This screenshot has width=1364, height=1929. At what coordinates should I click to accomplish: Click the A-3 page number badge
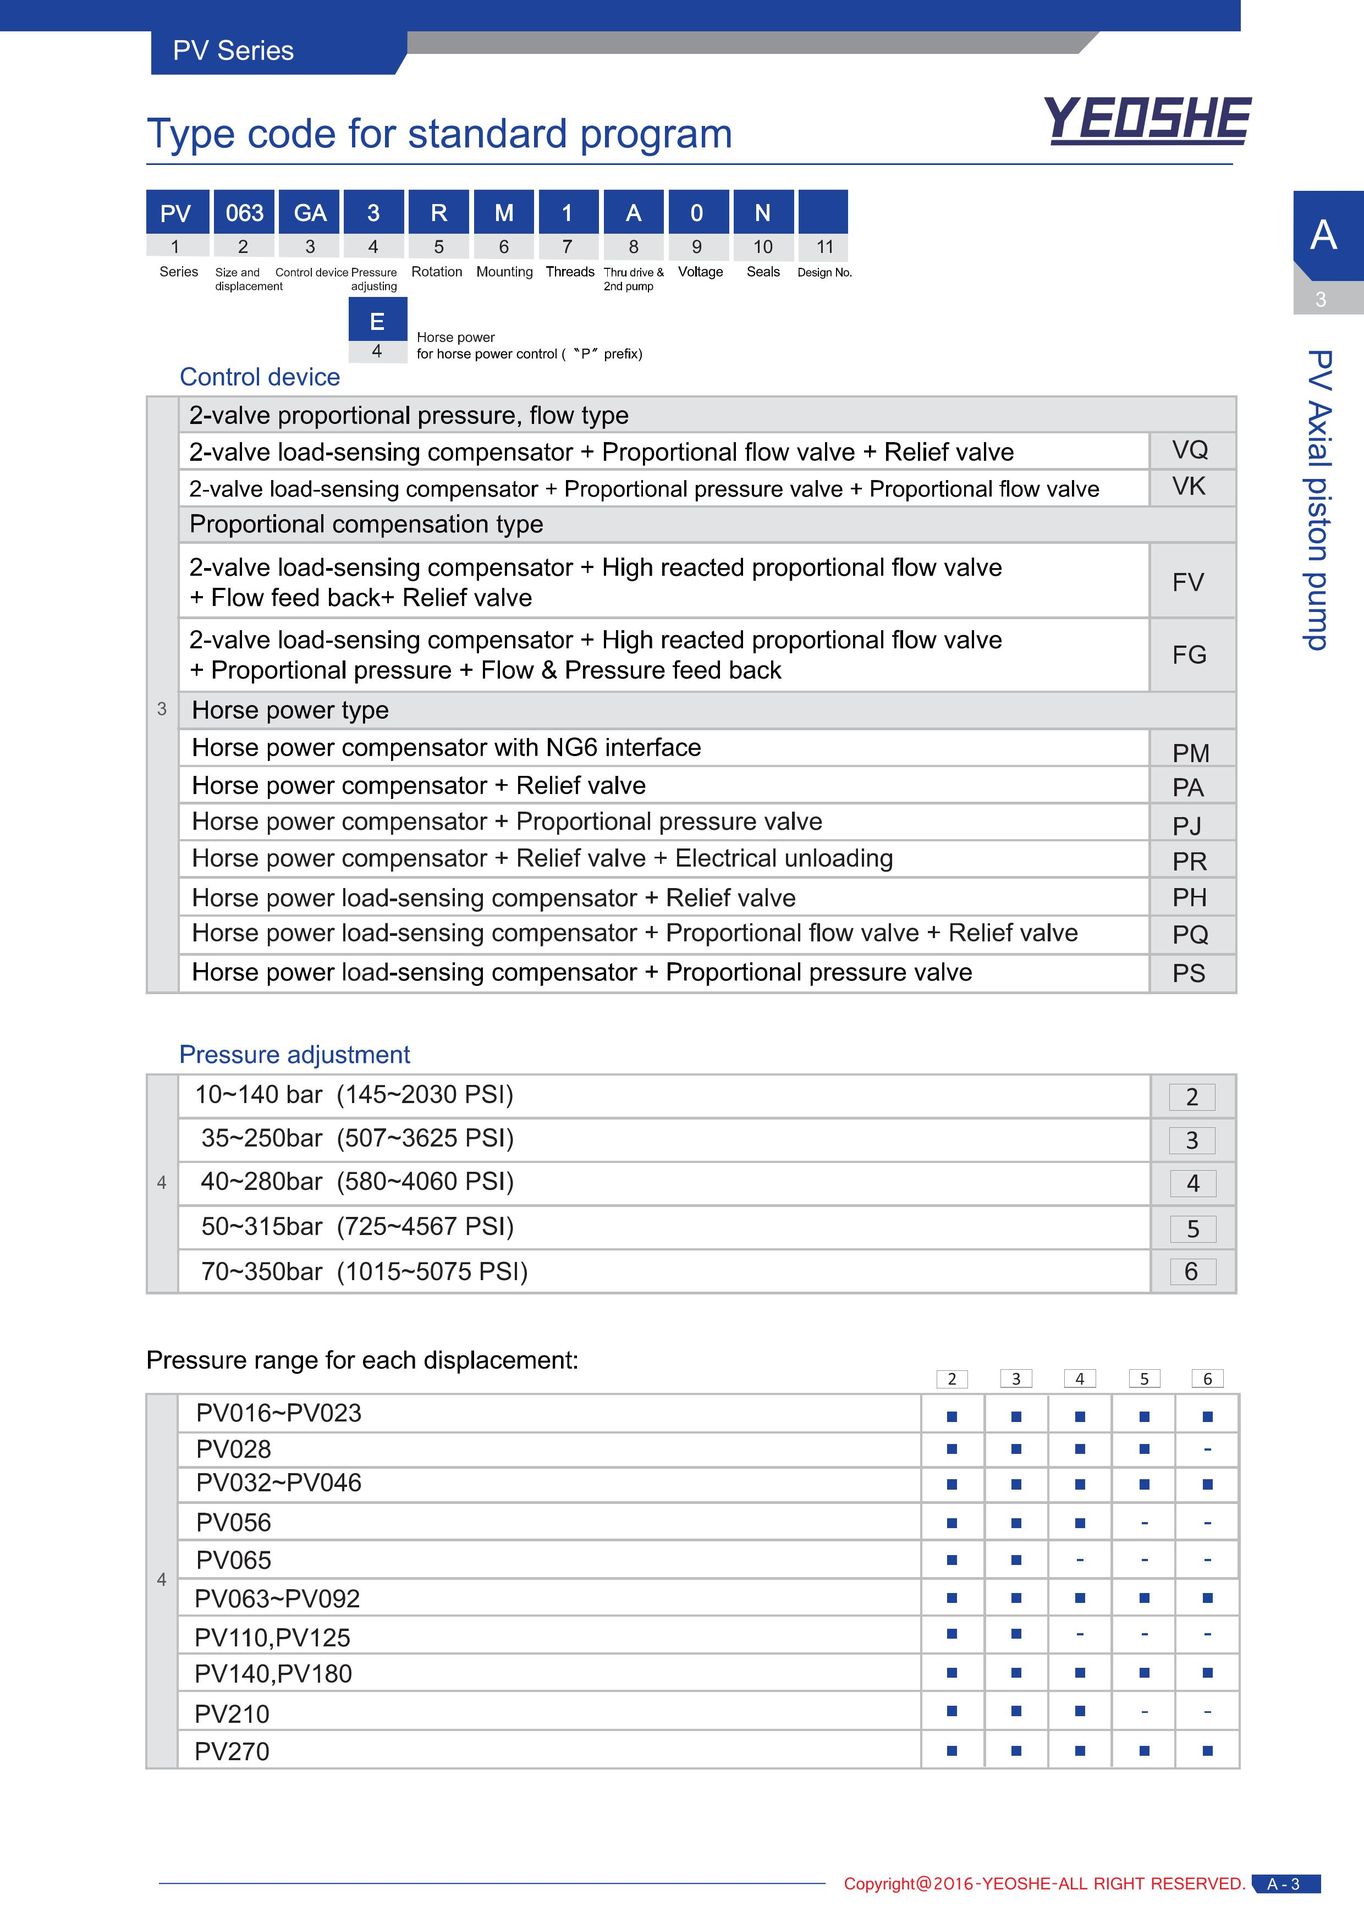point(1287,1884)
